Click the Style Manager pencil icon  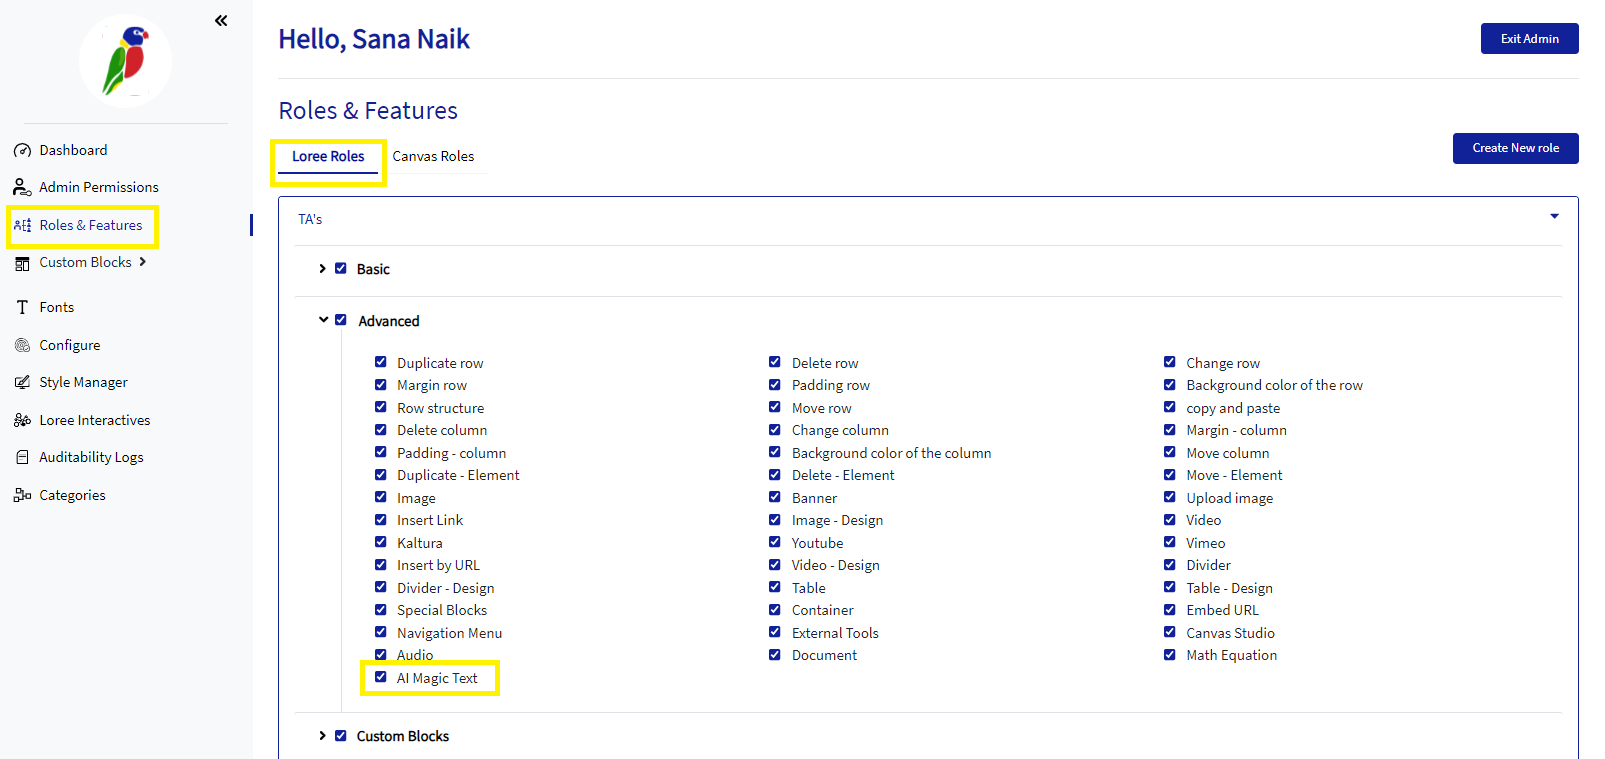pos(22,382)
